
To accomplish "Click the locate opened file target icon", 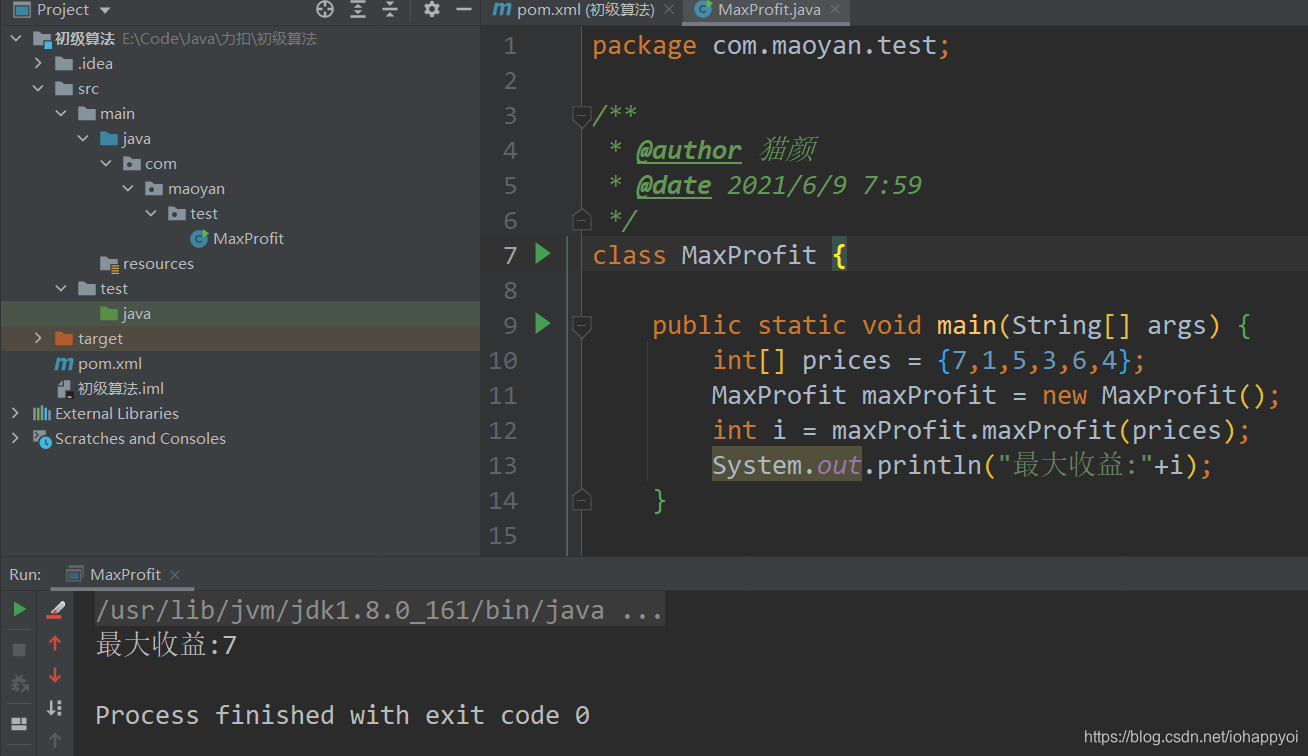I will (x=325, y=10).
